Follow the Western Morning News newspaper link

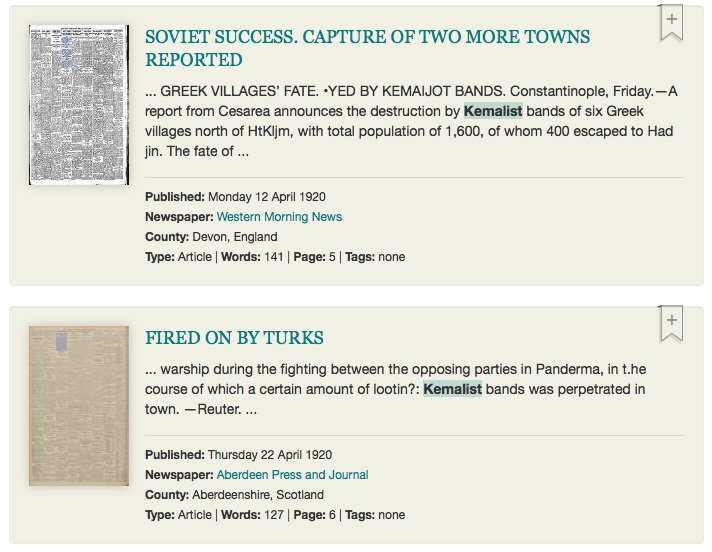pos(279,217)
